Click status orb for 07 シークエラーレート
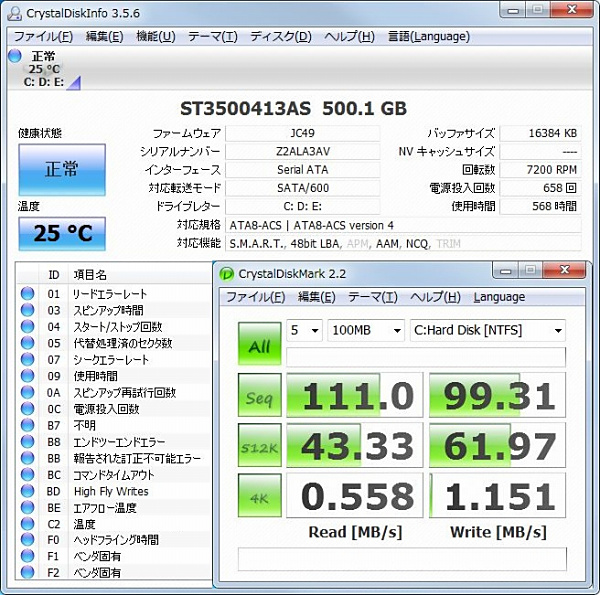600x595 pixels. (27, 359)
